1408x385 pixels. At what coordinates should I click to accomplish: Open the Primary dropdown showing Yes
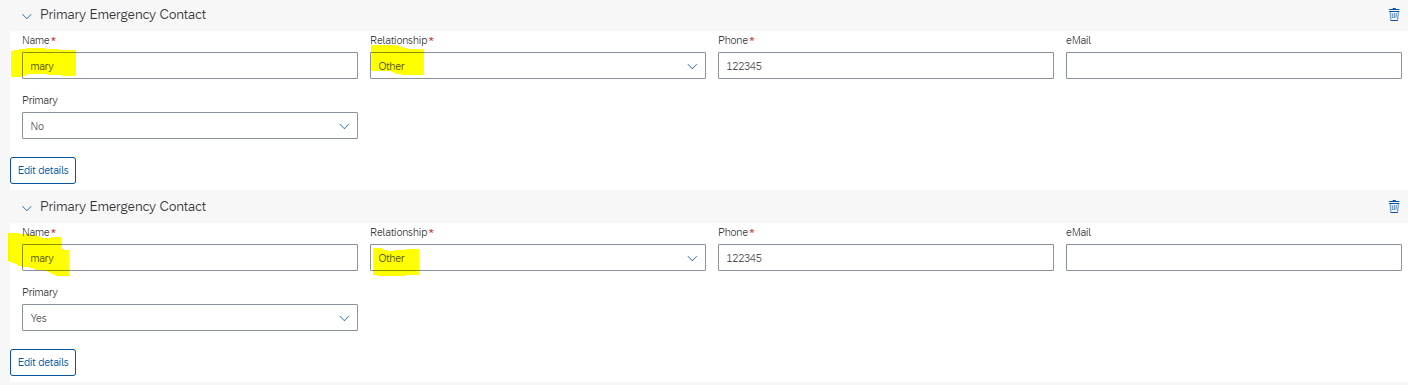(190, 318)
